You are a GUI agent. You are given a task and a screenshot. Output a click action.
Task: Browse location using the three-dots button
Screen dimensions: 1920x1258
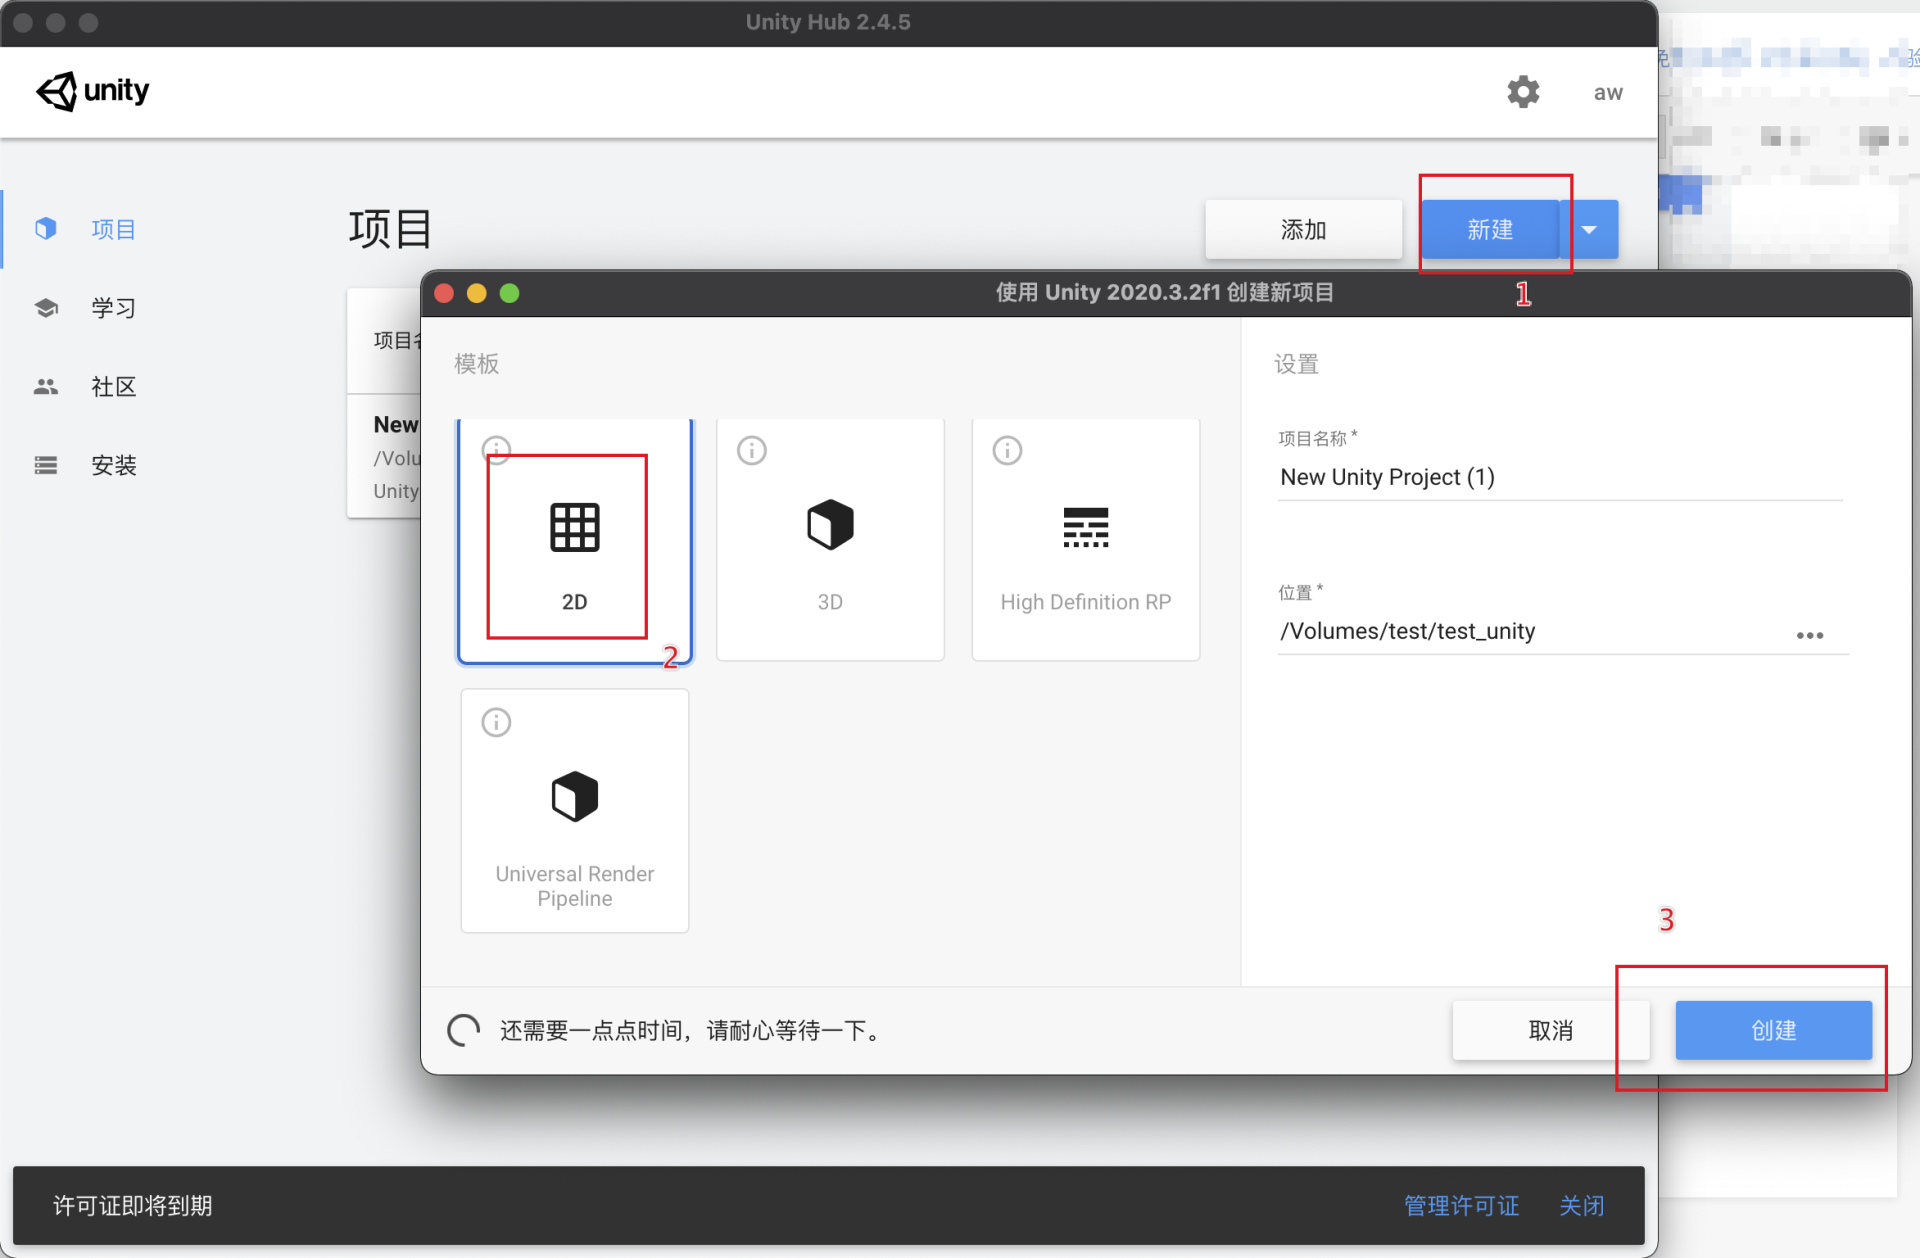1810,635
